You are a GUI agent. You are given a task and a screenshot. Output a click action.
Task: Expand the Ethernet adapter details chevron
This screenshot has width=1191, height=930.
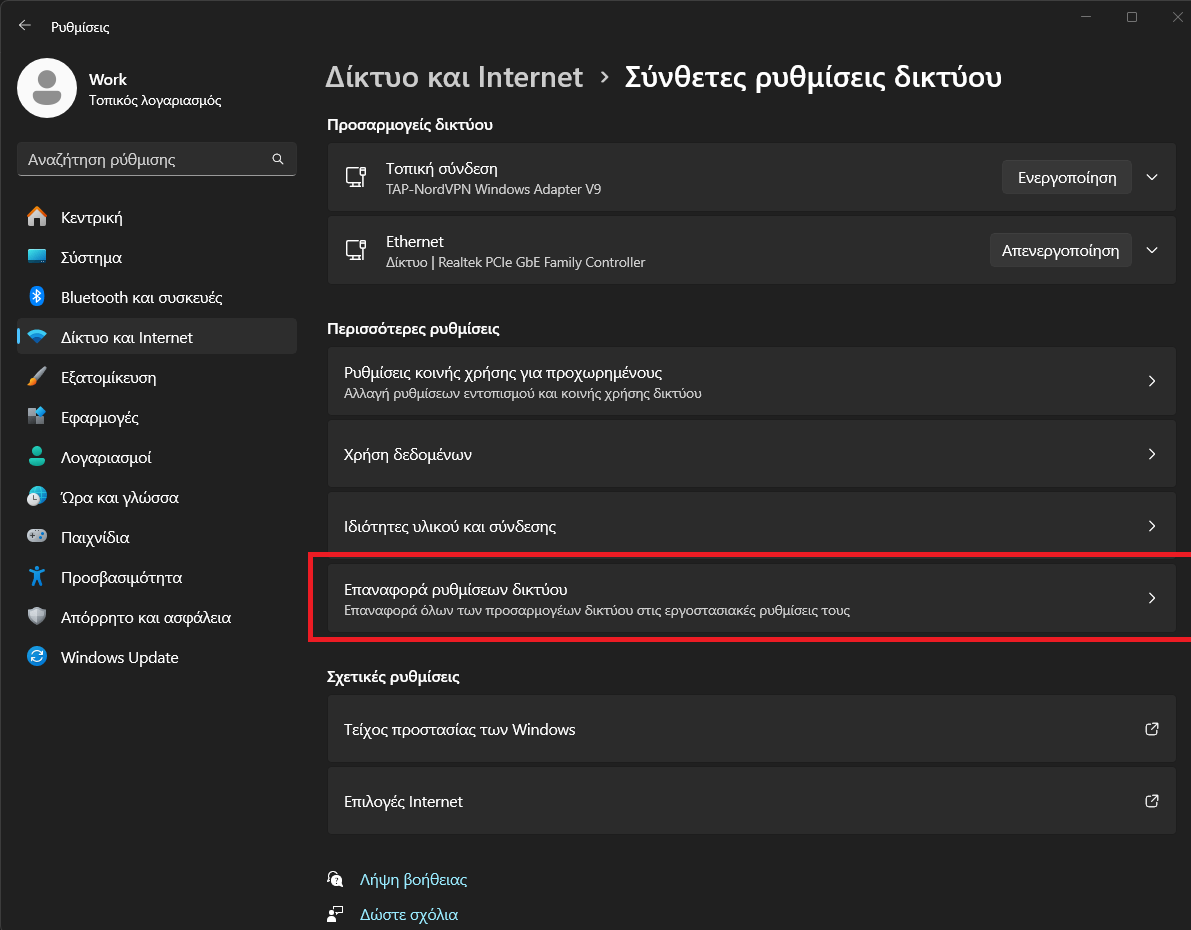click(1151, 250)
